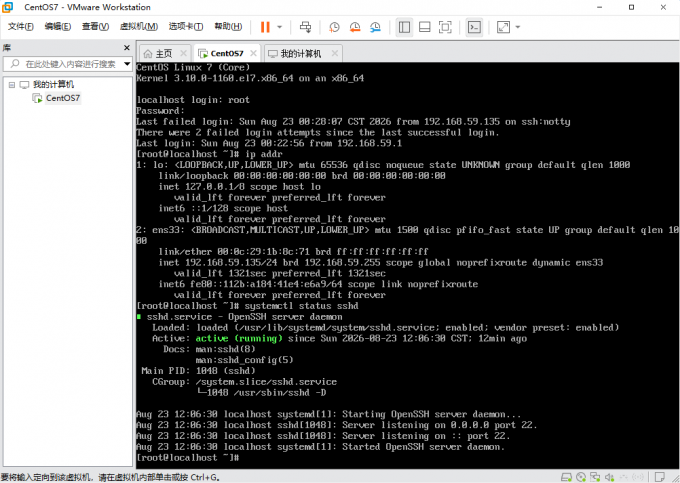Toggle the console view icon
The image size is (680, 483).
(x=474, y=27)
